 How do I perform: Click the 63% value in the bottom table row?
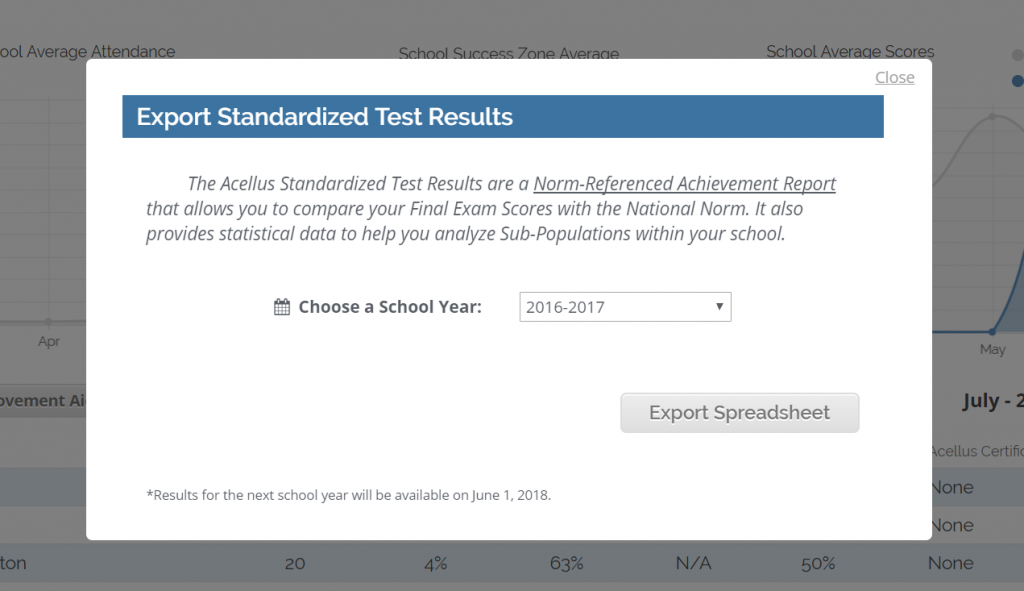566,563
